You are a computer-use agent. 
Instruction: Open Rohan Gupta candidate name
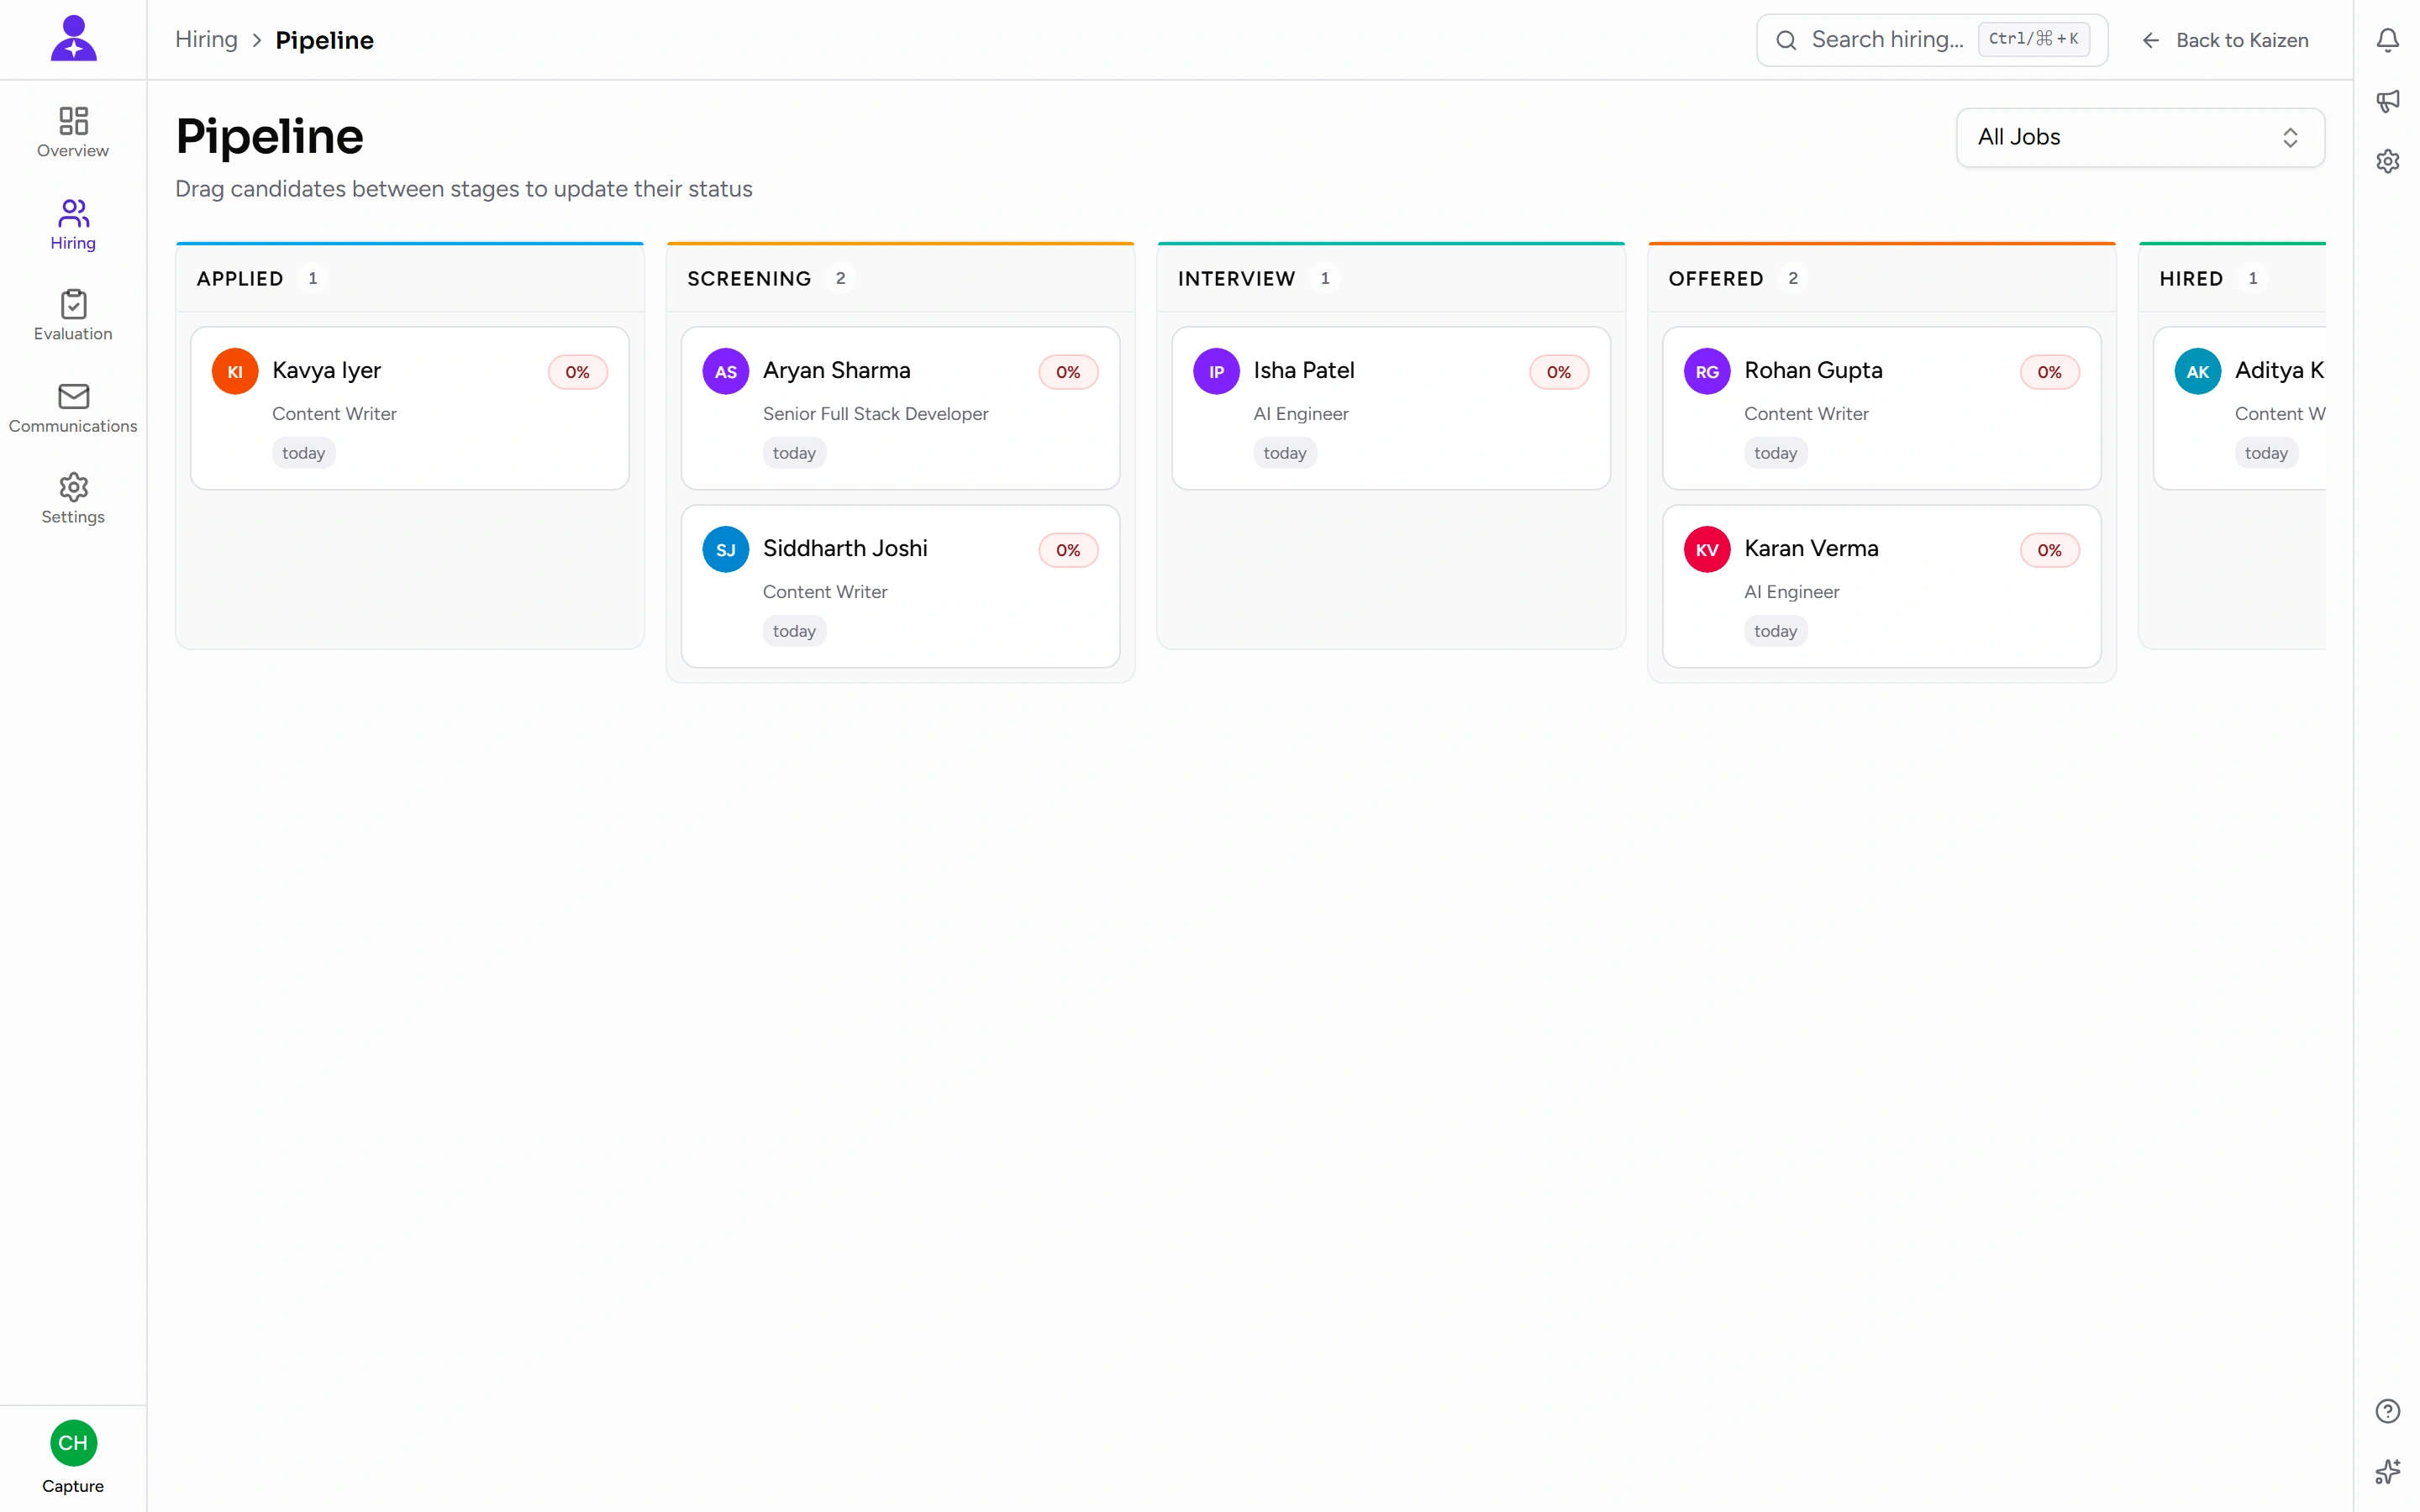[x=1813, y=370]
